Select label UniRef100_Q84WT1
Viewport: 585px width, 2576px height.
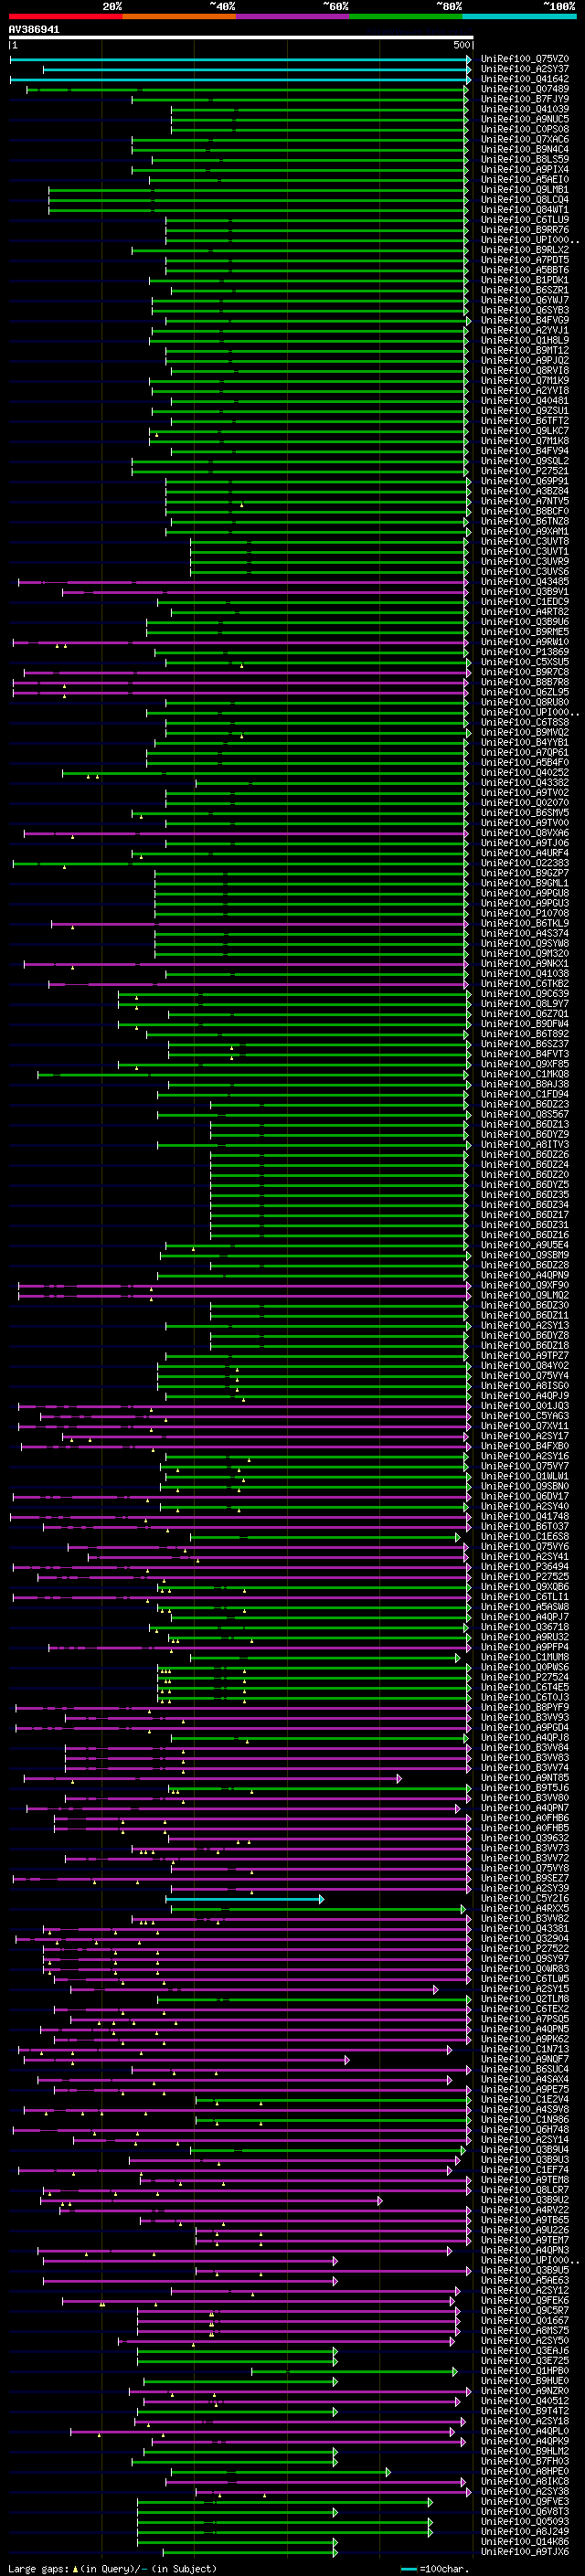pos(525,210)
